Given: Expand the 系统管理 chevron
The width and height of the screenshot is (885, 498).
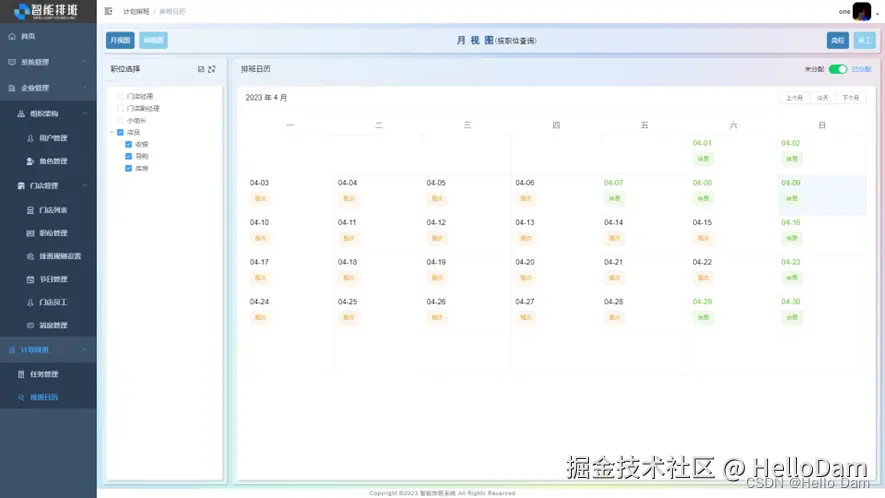Looking at the screenshot, I should pyautogui.click(x=85, y=62).
